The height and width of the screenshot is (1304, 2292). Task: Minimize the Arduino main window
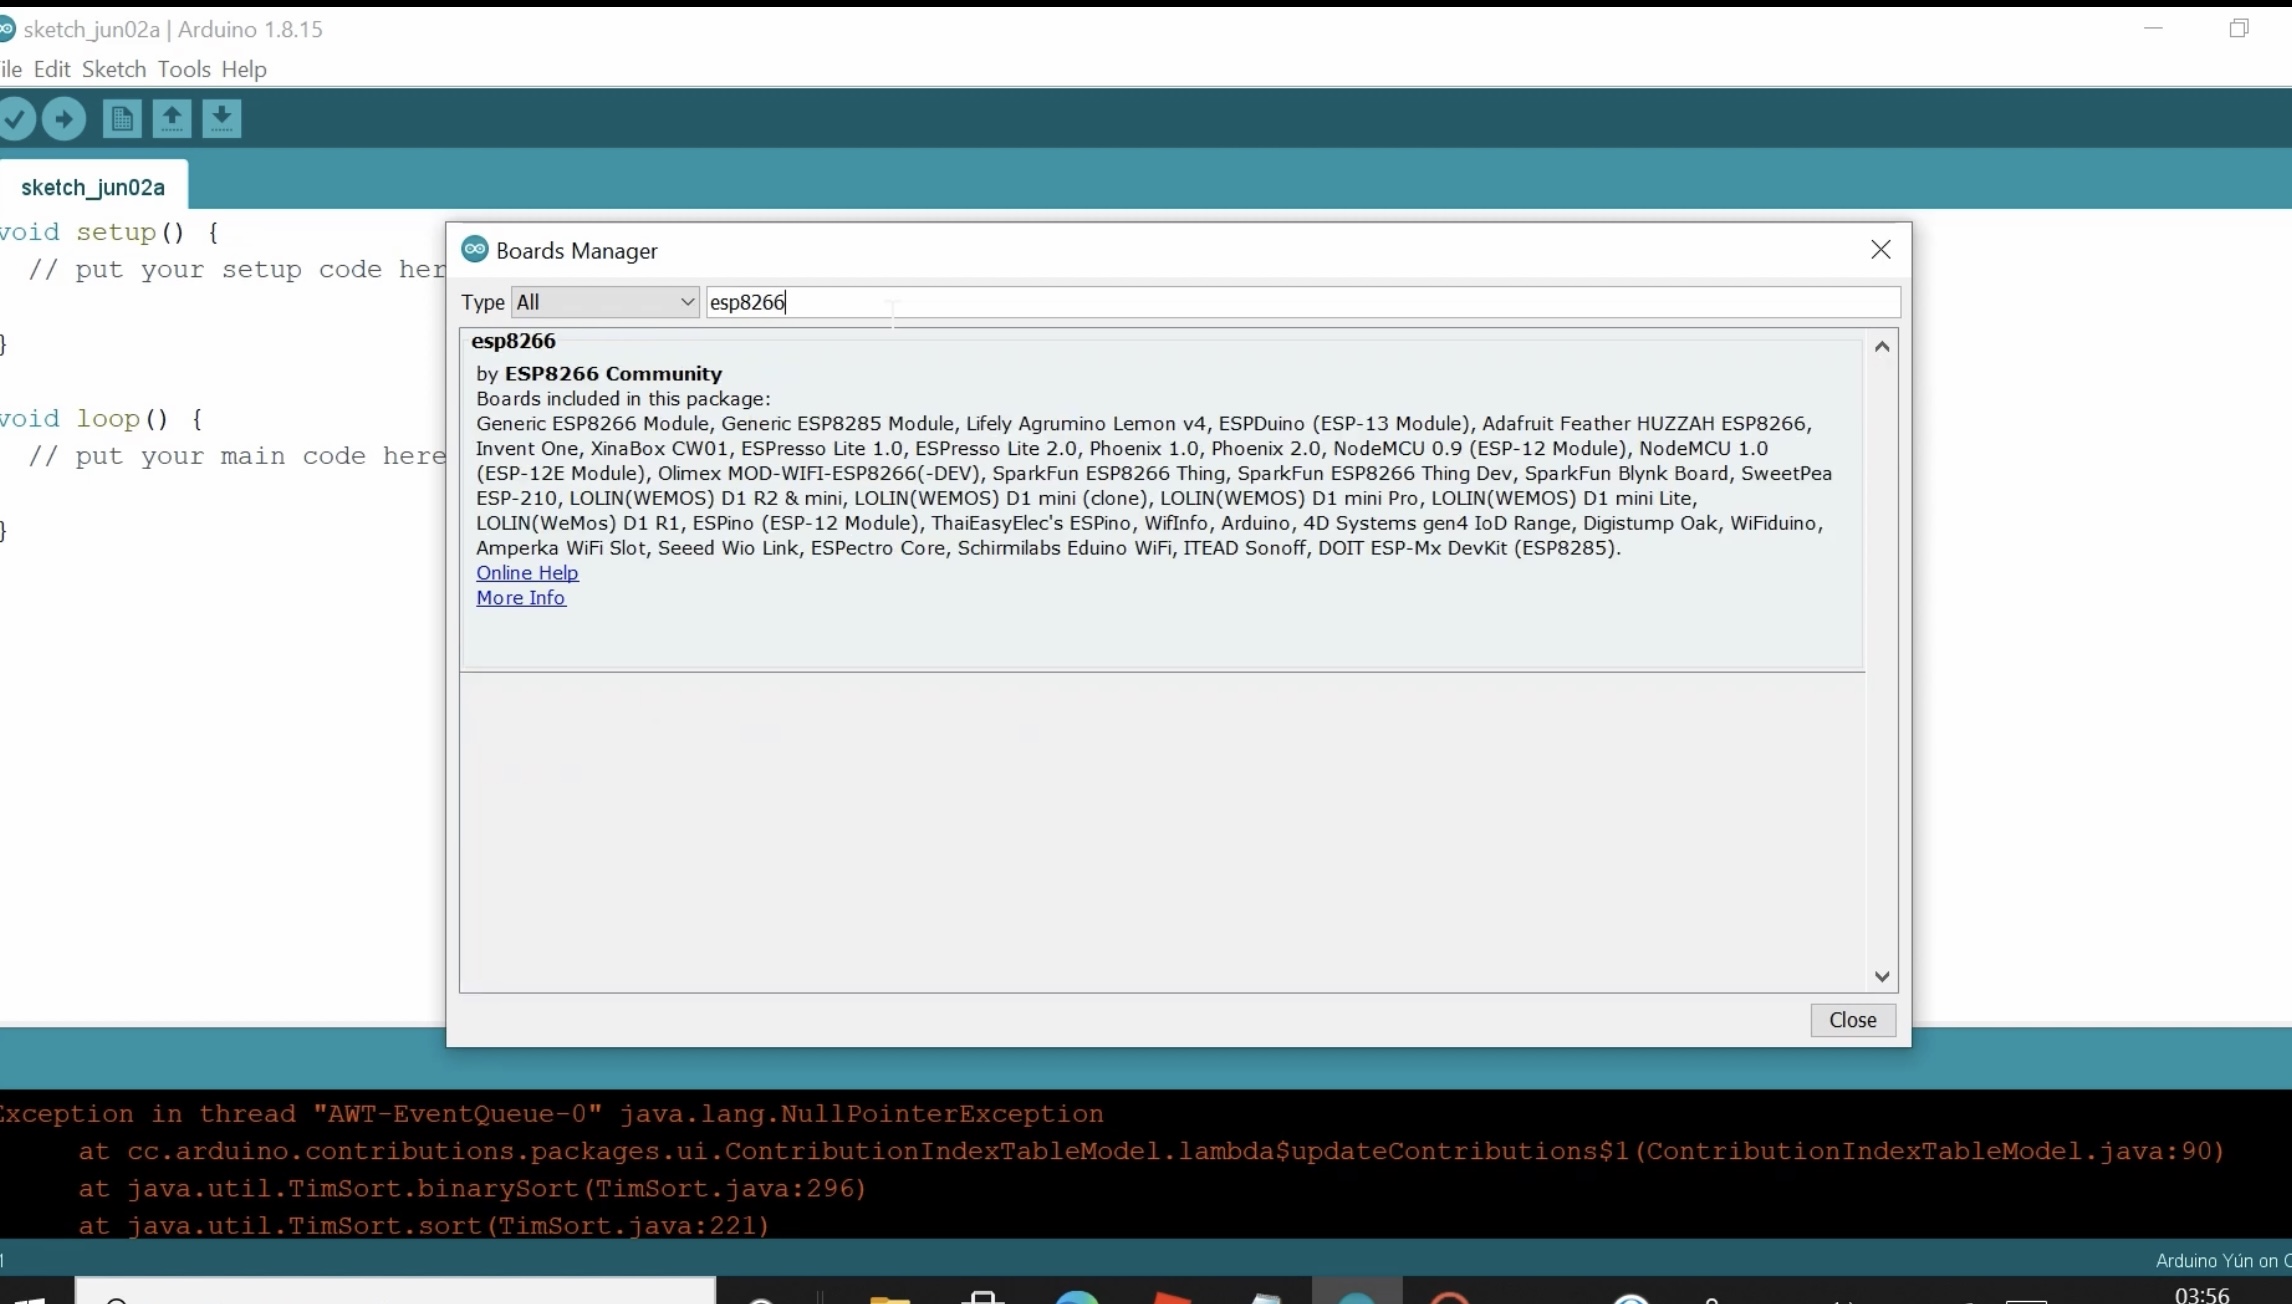pyautogui.click(x=2154, y=28)
